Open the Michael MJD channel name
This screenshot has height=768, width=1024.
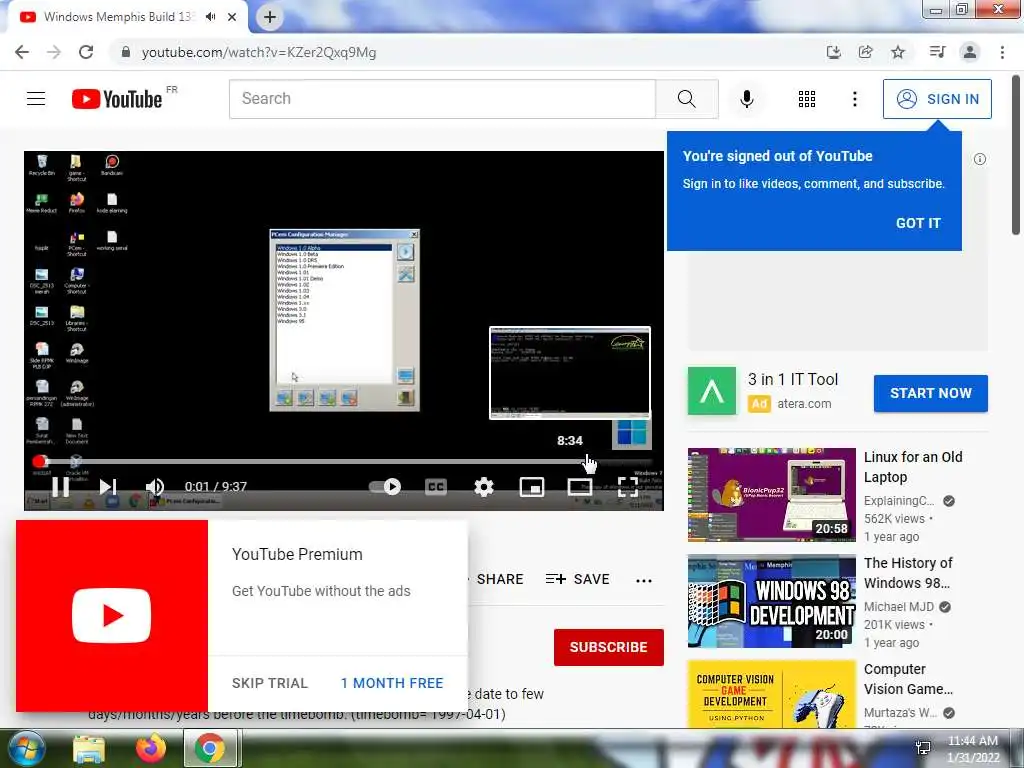(899, 607)
